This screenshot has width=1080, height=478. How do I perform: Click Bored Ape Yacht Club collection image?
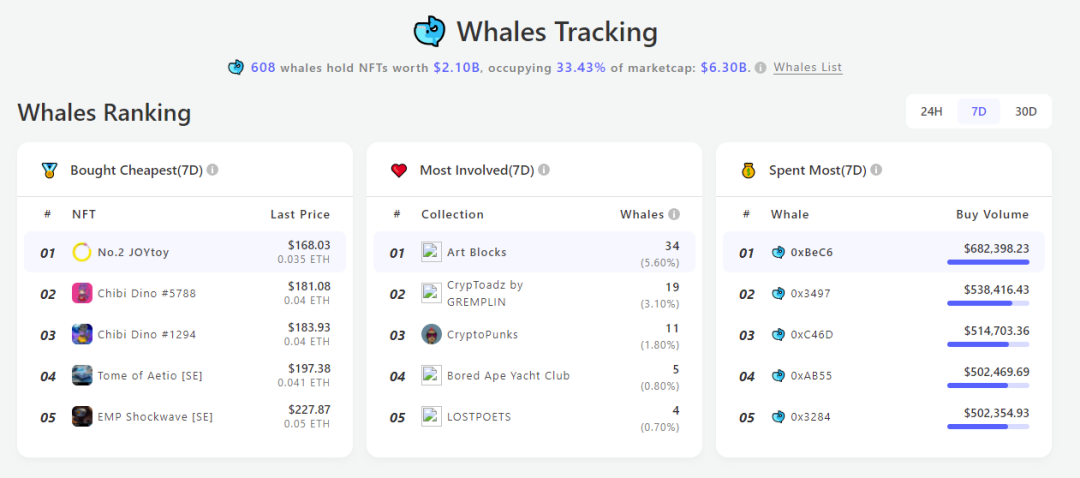point(431,375)
